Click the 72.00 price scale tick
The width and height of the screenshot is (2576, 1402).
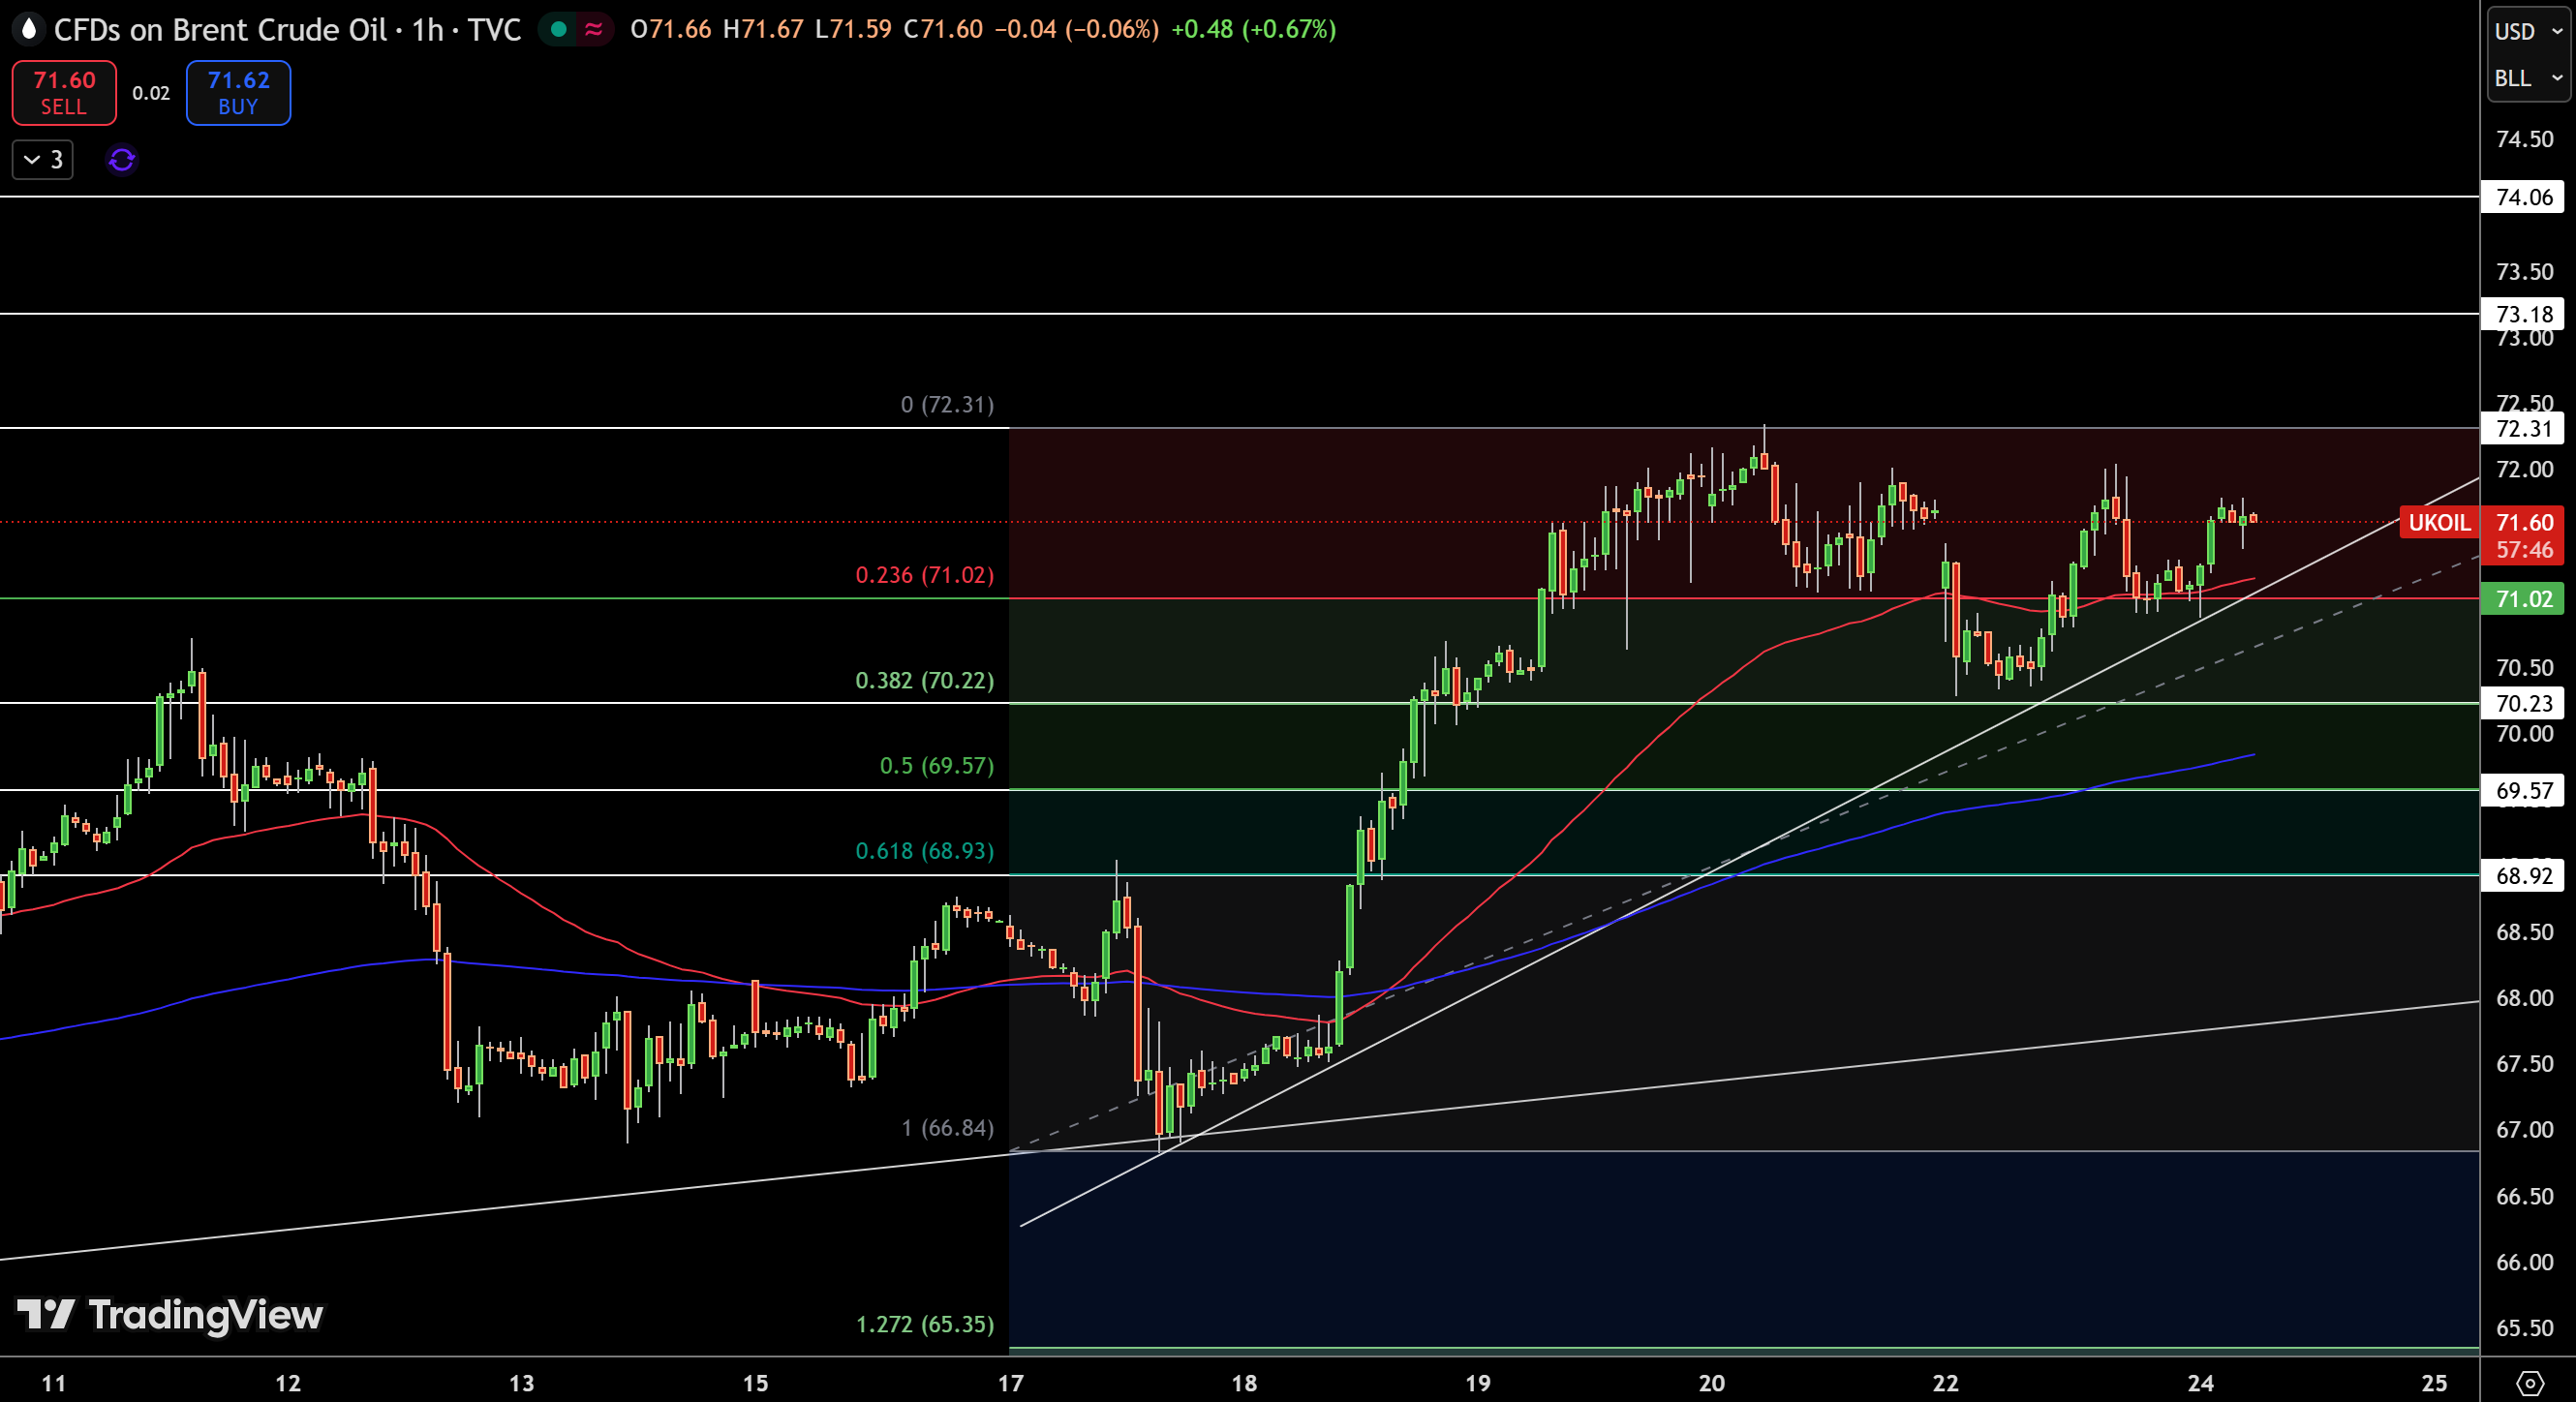click(2524, 470)
